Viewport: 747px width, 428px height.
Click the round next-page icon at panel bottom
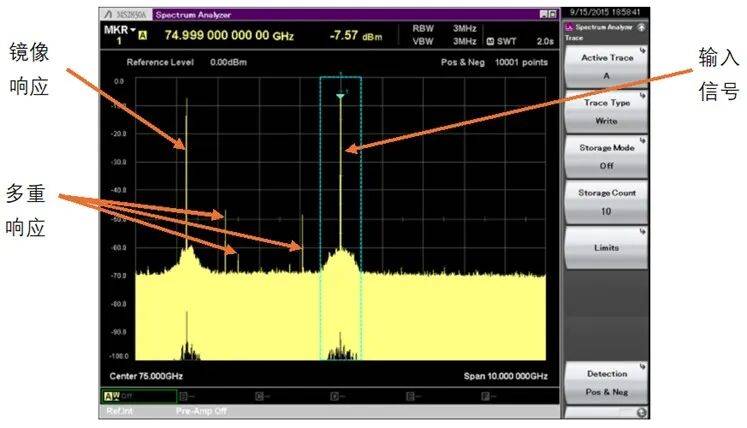click(x=640, y=411)
